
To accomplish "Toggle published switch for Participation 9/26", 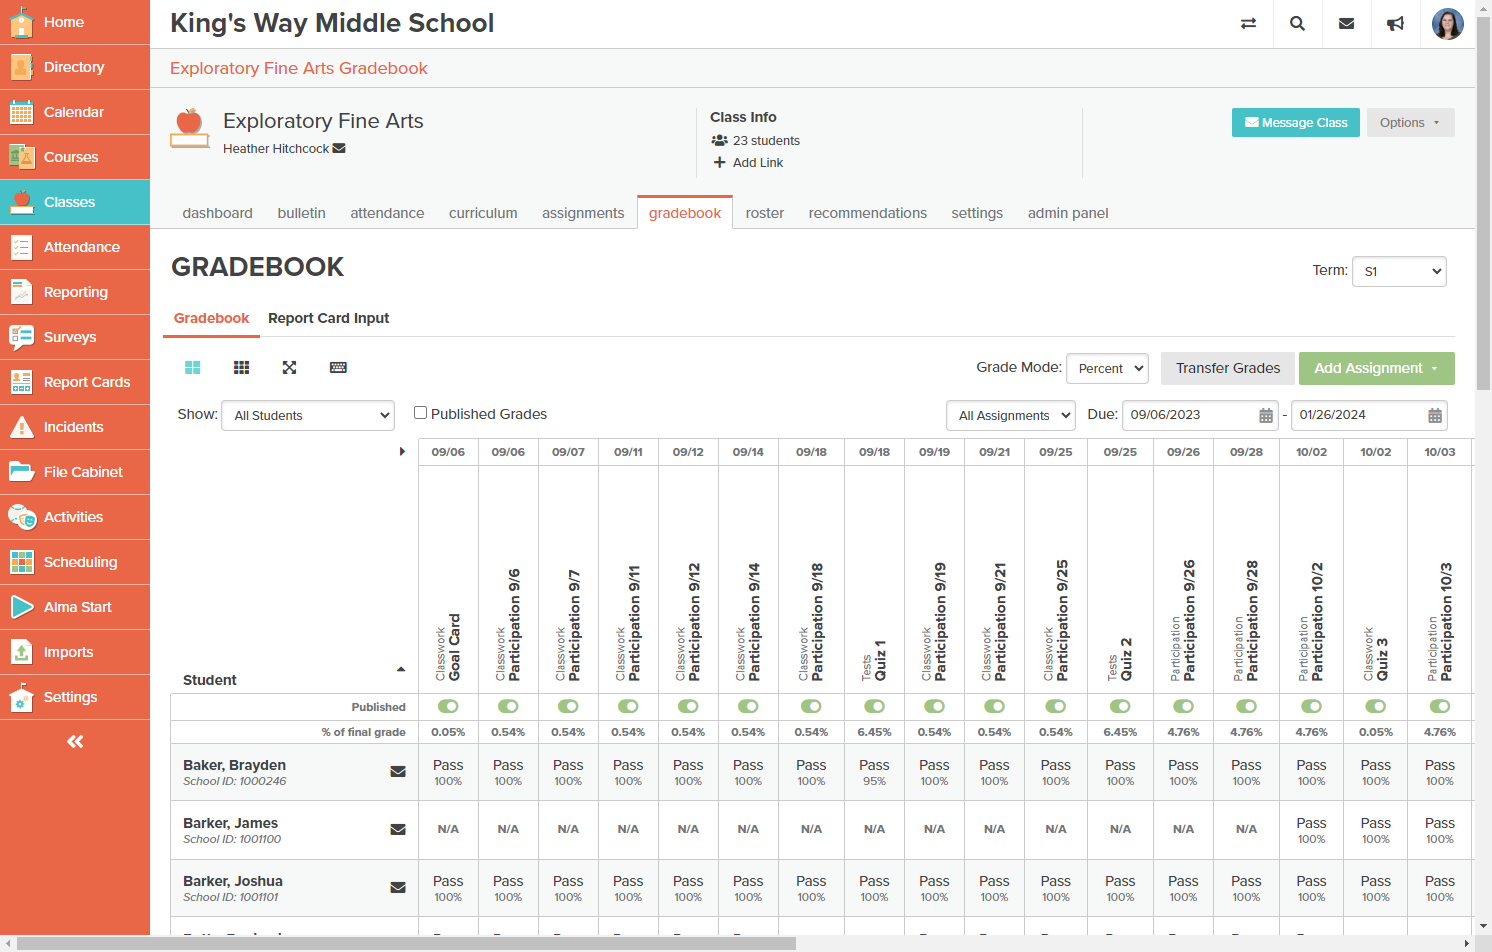I will point(1183,706).
